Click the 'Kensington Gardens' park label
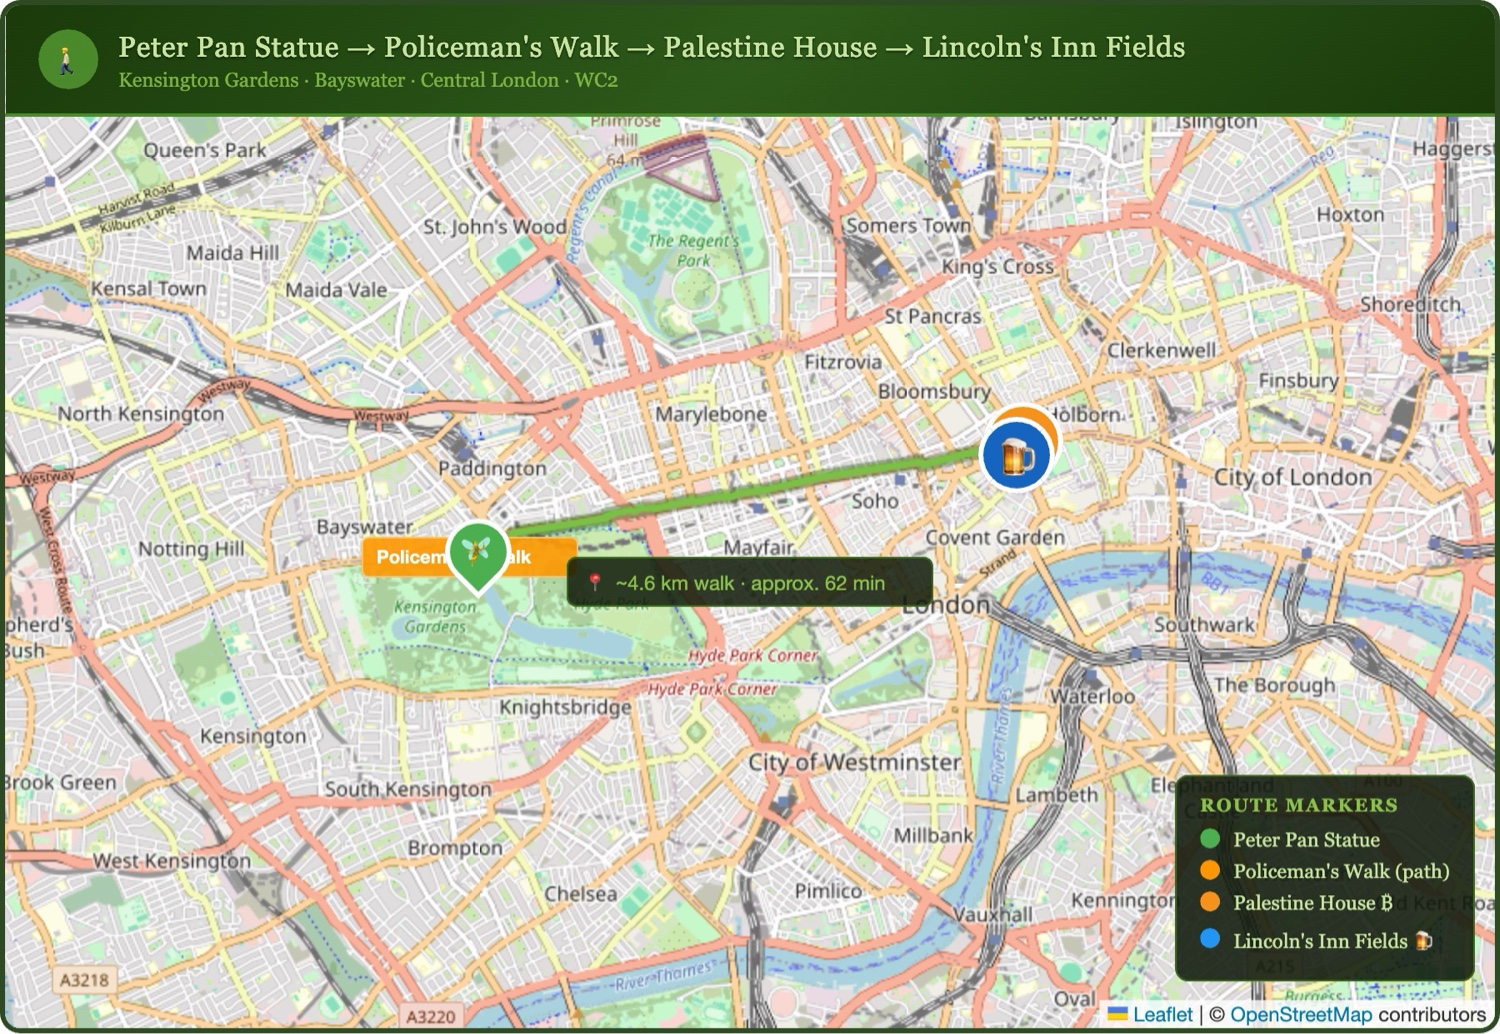 435,616
